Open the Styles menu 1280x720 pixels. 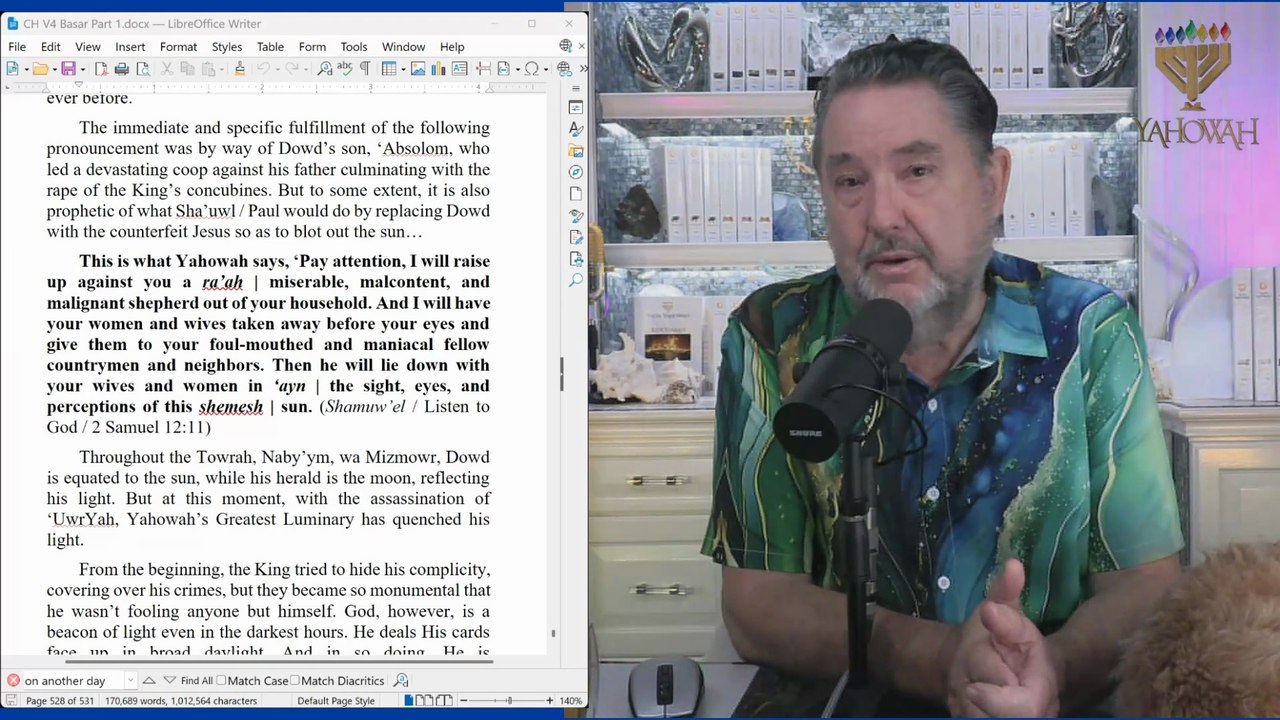(x=227, y=47)
